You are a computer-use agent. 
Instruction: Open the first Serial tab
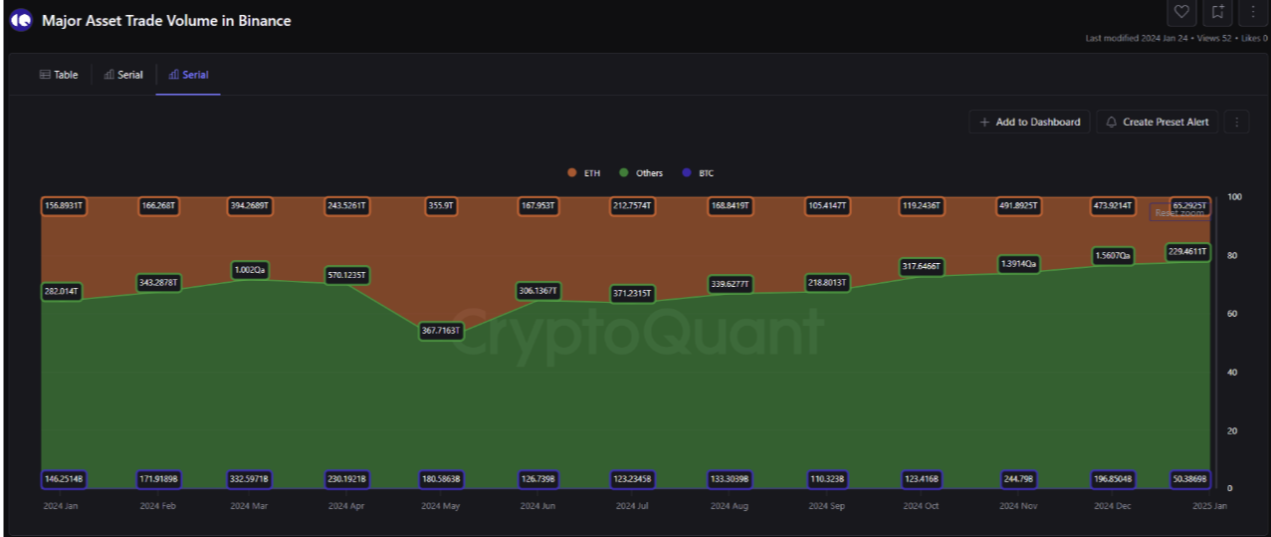[x=123, y=75]
